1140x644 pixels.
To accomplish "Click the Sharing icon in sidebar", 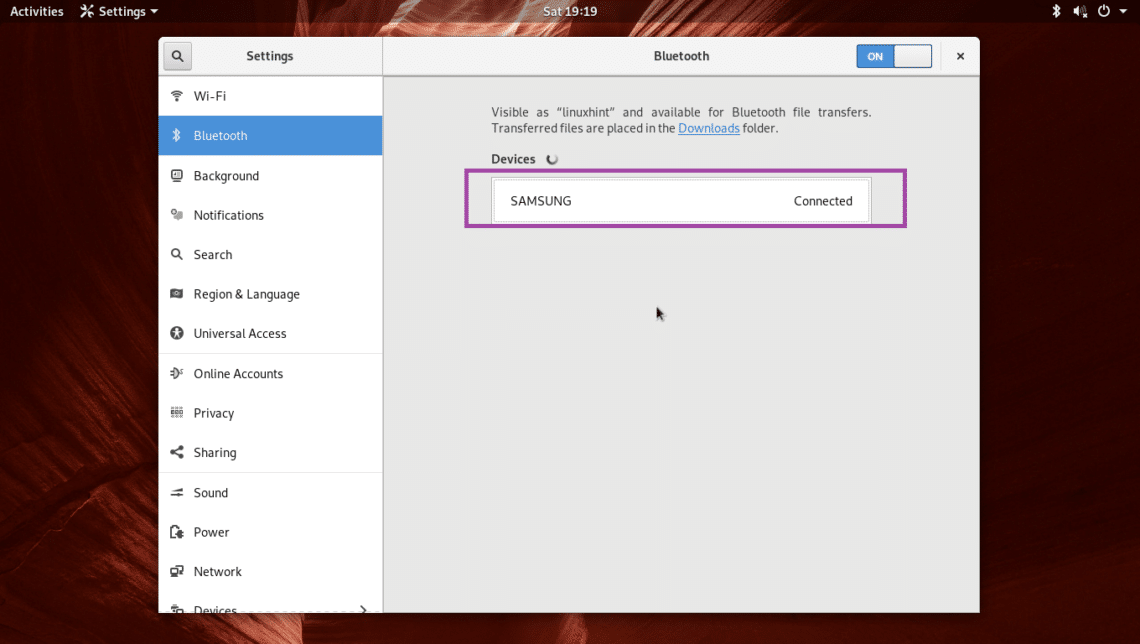I will pos(177,453).
